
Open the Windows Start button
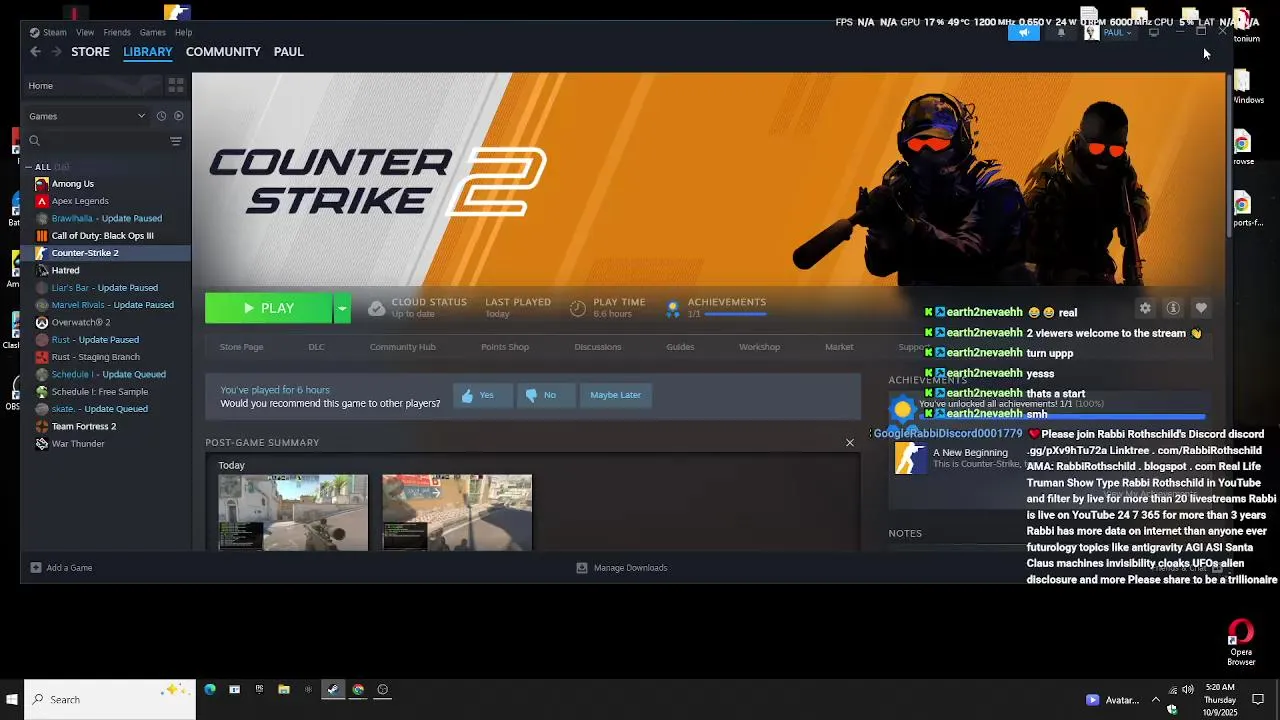click(x=12, y=699)
